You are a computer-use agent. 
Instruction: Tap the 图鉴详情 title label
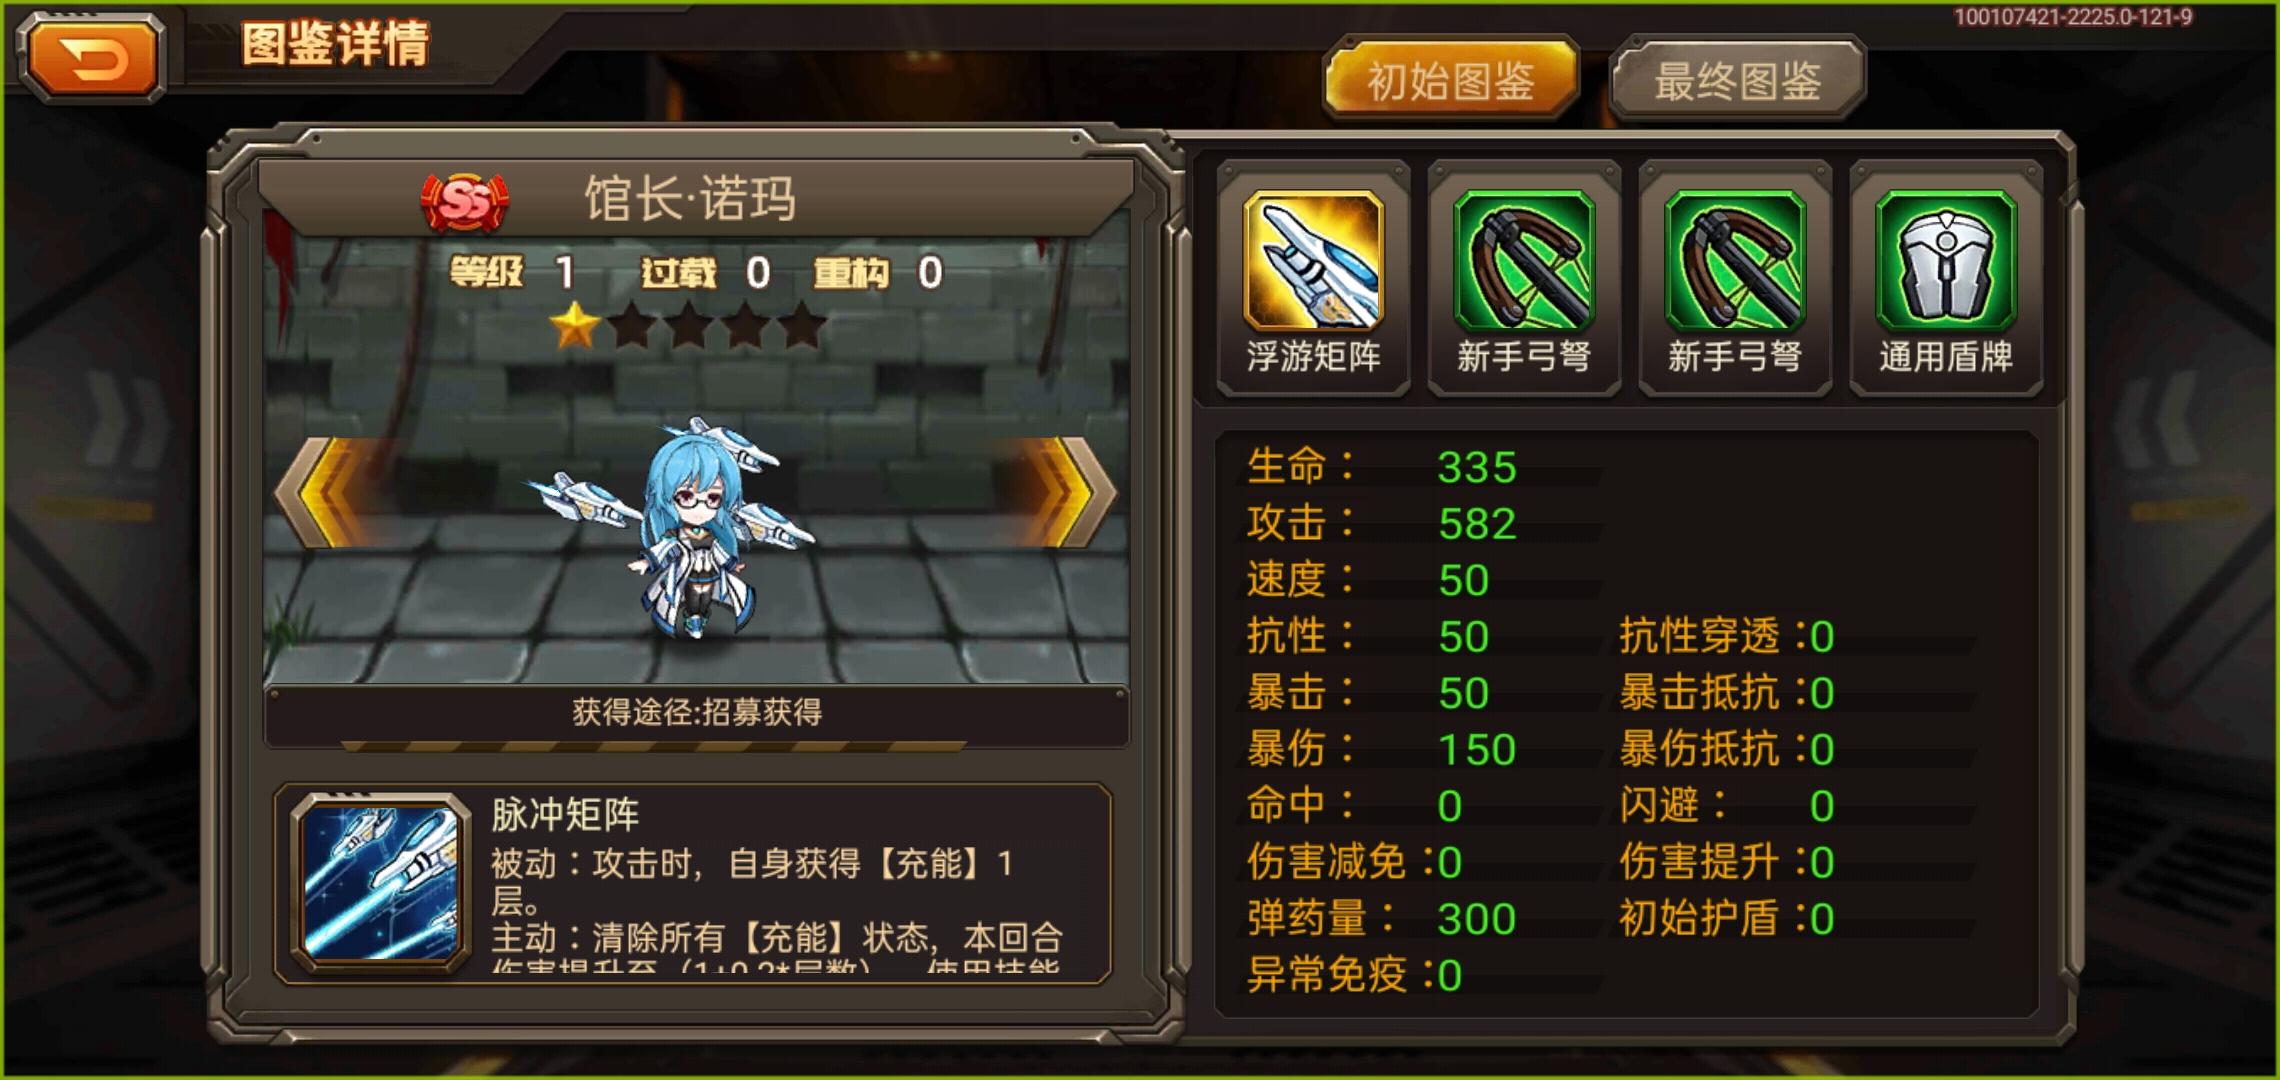tap(335, 44)
